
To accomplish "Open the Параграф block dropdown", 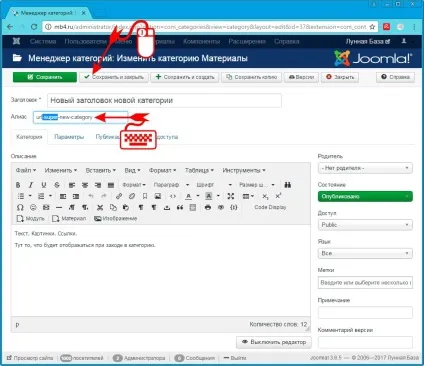I will 171,185.
